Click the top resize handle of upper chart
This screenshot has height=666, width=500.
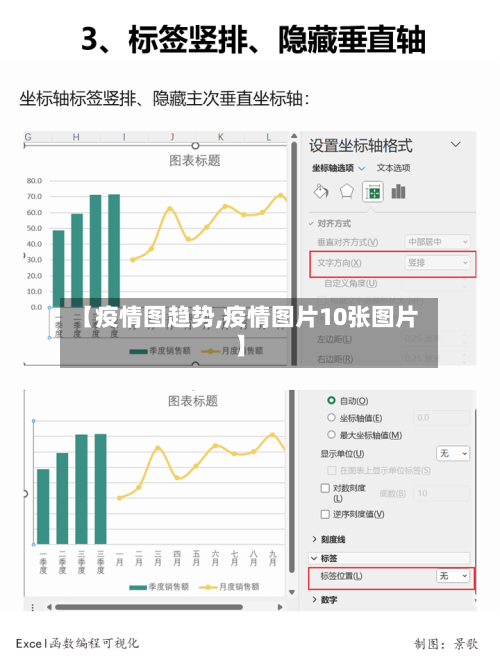pos(195,146)
